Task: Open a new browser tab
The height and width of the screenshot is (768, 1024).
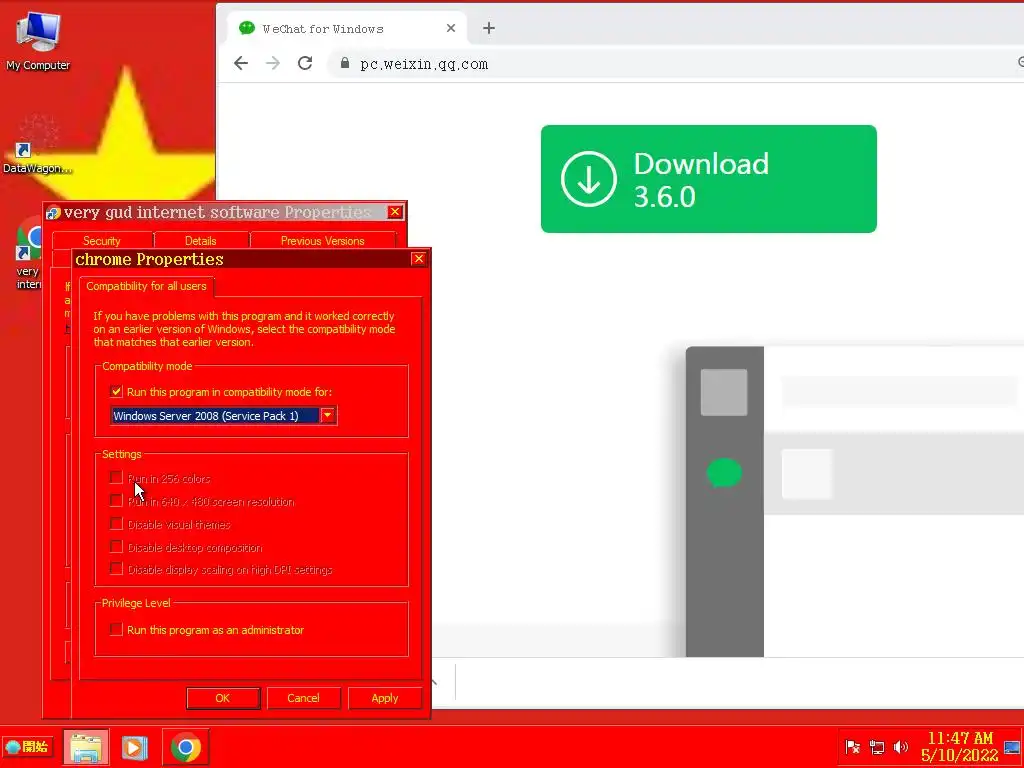Action: point(488,28)
